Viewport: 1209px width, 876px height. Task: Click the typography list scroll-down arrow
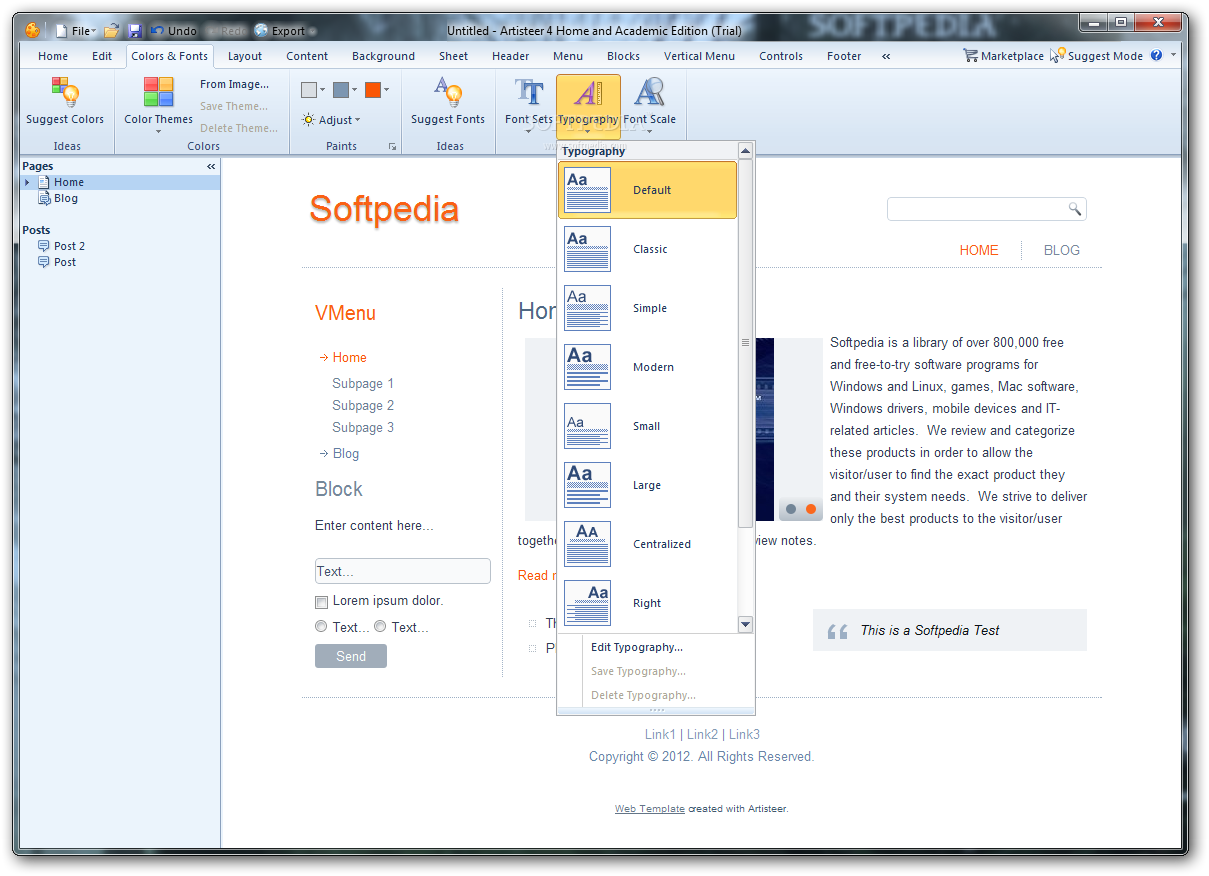point(745,625)
